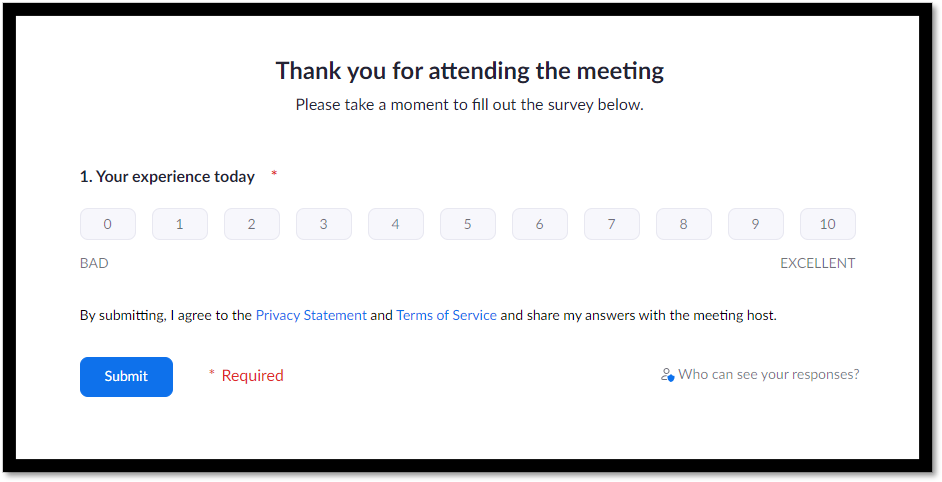This screenshot has width=942, height=482.
Task: Choose rating 8 for the meeting
Action: (x=684, y=224)
